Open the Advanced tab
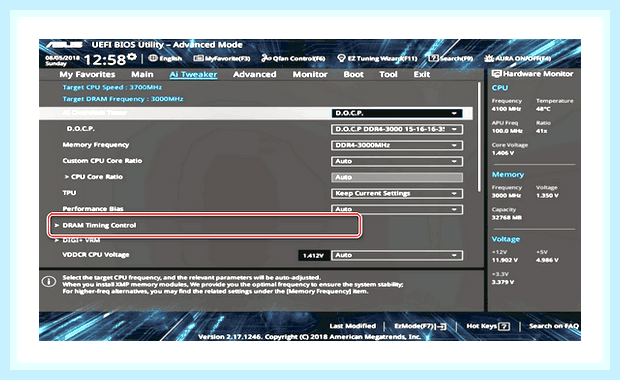620x380 pixels. (x=254, y=74)
